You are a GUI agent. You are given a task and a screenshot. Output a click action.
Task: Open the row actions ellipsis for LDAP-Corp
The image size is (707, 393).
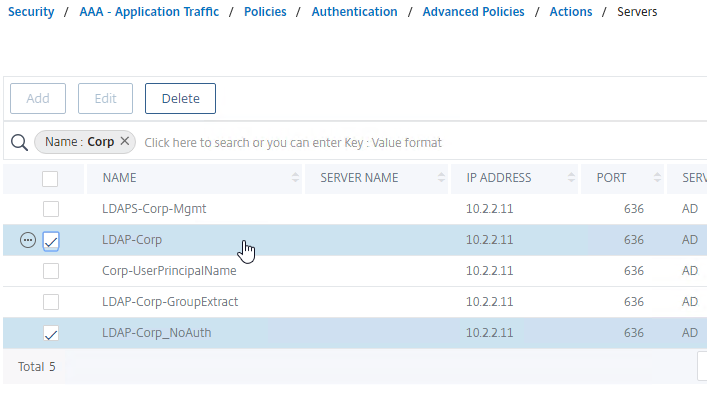28,240
